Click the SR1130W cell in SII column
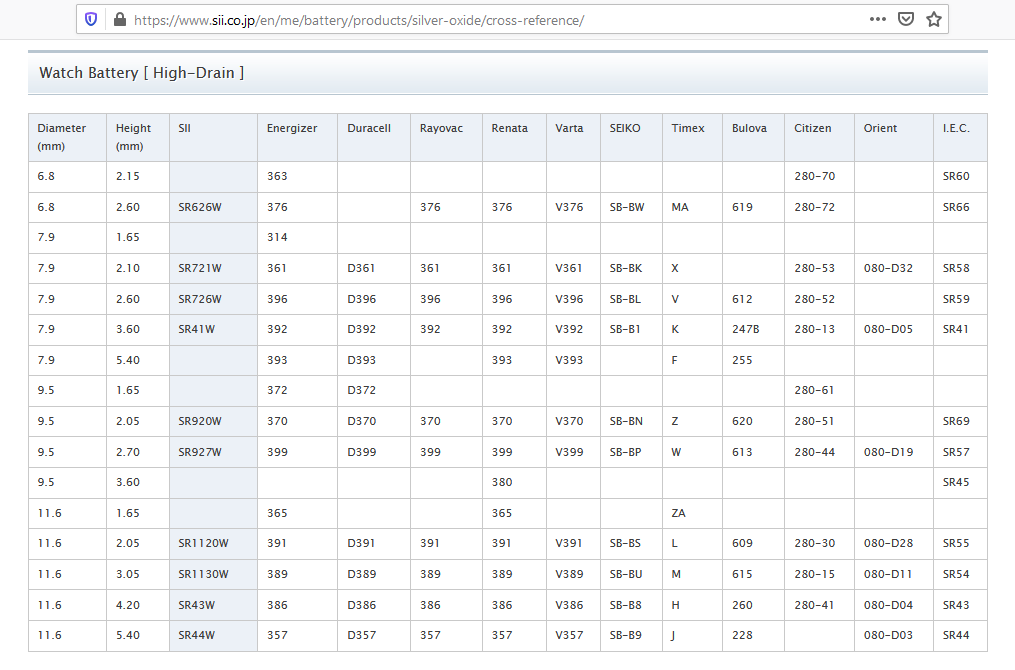This screenshot has width=1015, height=670. point(203,574)
